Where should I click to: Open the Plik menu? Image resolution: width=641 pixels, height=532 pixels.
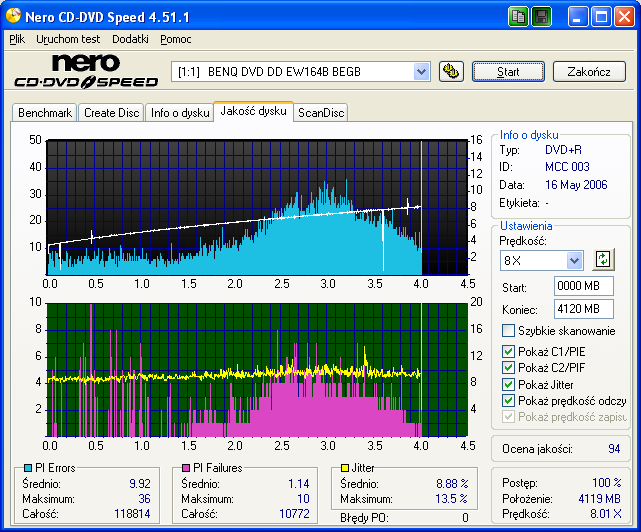17,39
